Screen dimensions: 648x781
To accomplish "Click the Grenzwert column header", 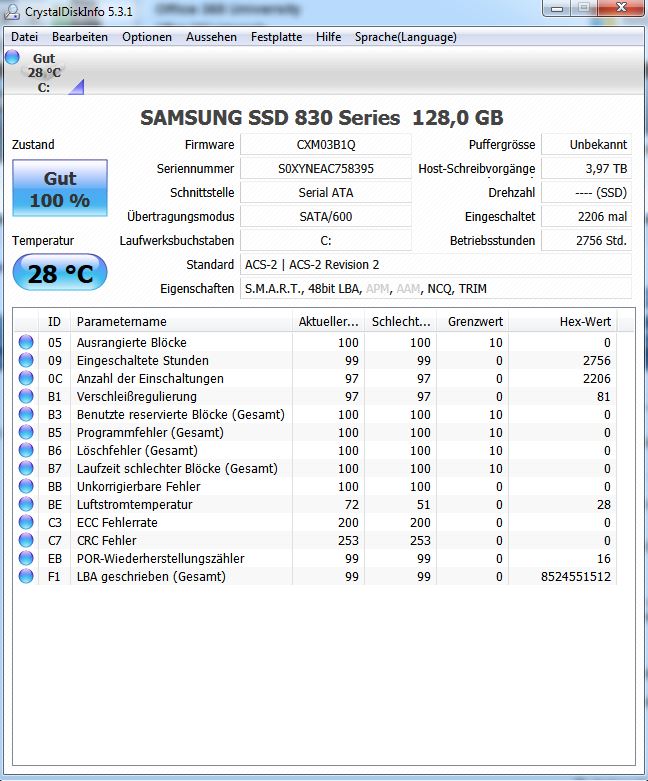I will [473, 321].
